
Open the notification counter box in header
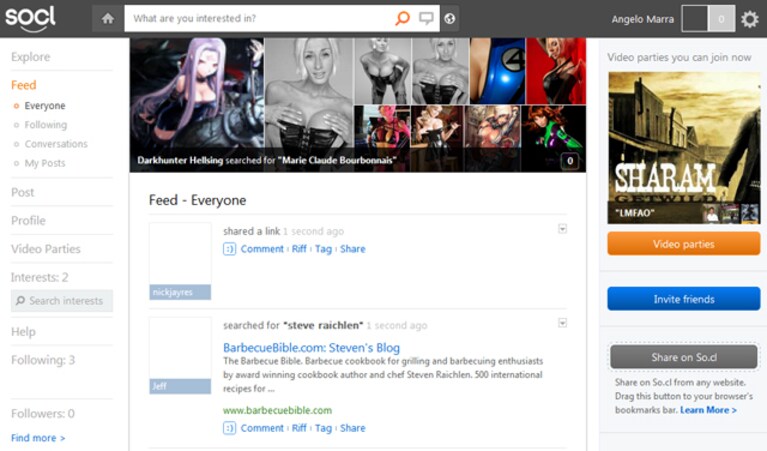pyautogui.click(x=721, y=19)
